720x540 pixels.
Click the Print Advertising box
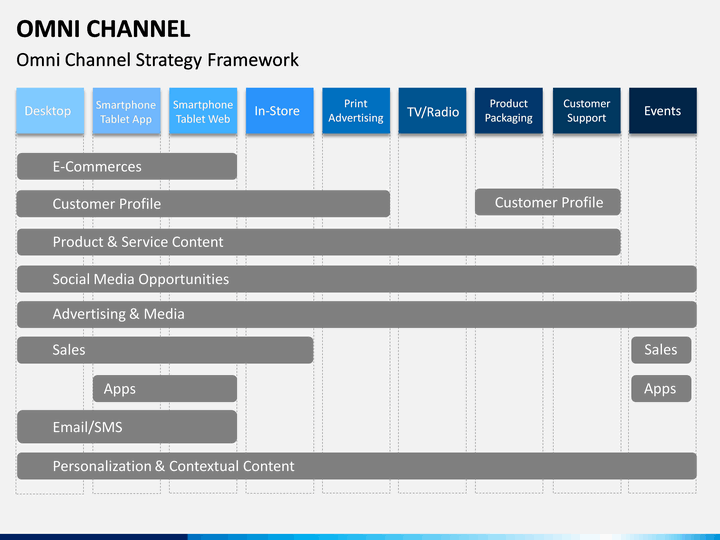356,111
